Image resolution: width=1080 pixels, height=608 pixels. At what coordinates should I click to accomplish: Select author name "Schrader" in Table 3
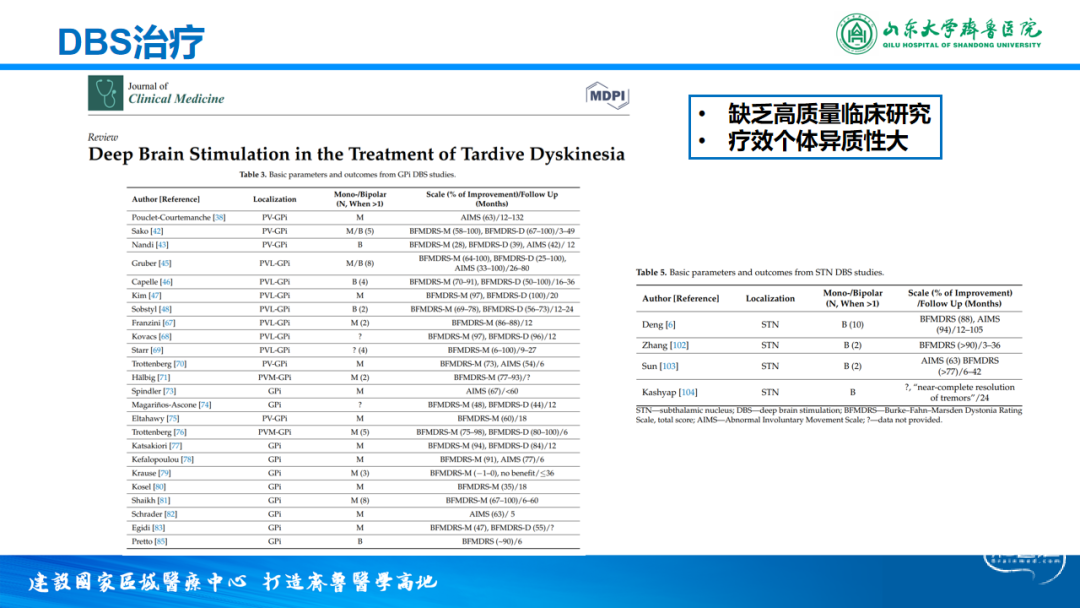(147, 514)
